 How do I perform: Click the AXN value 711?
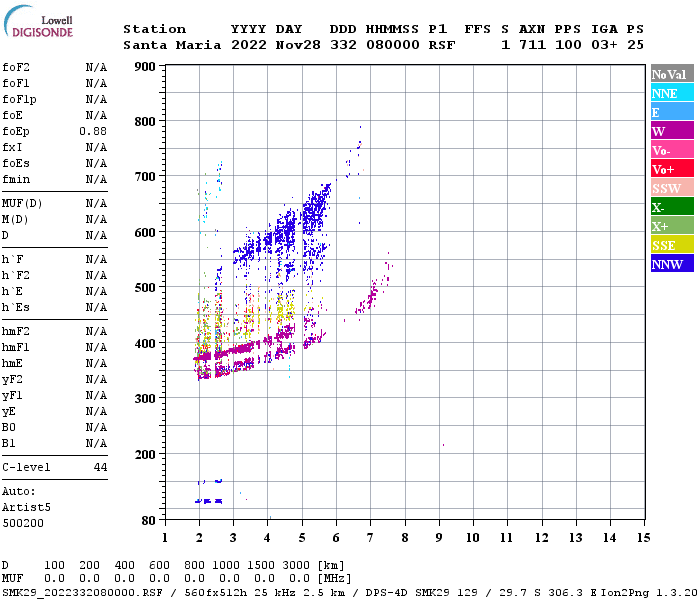[x=532, y=45]
